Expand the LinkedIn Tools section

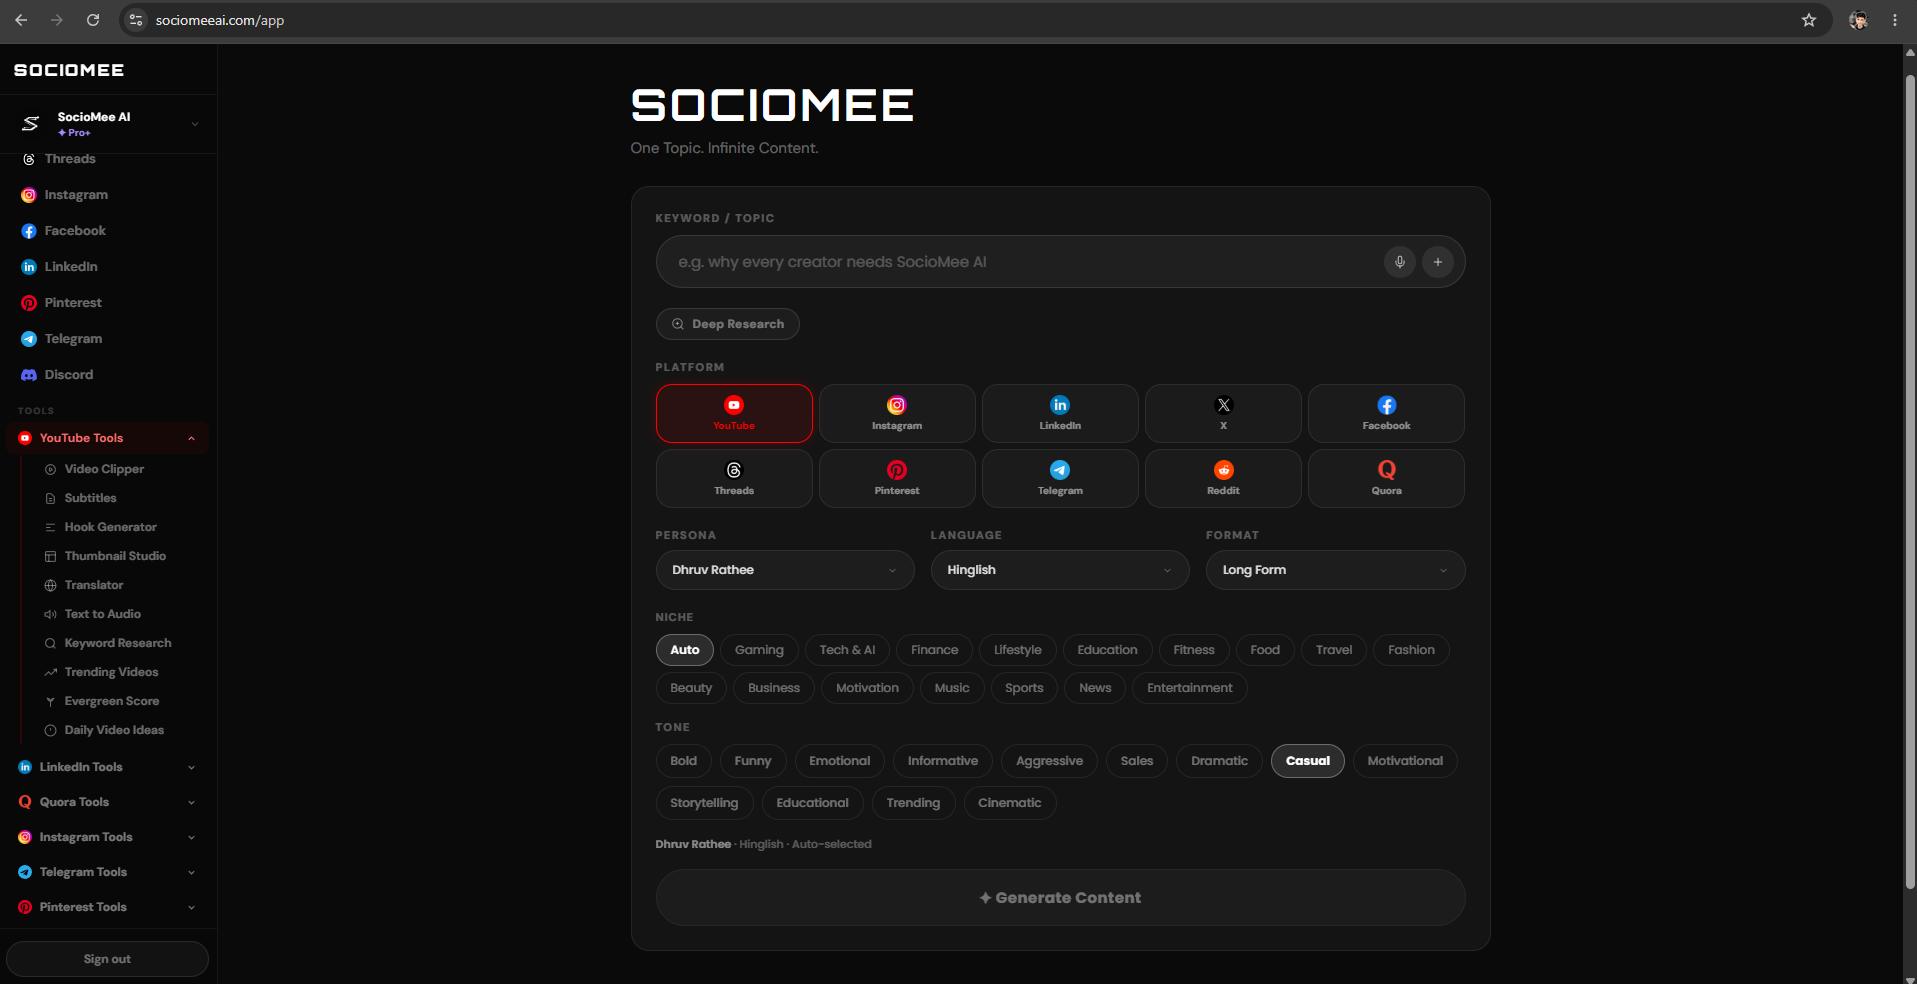click(x=107, y=767)
